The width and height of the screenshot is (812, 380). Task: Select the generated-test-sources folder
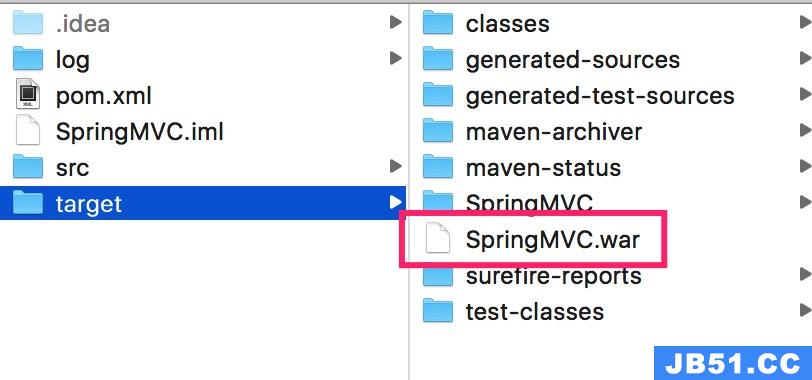click(611, 95)
